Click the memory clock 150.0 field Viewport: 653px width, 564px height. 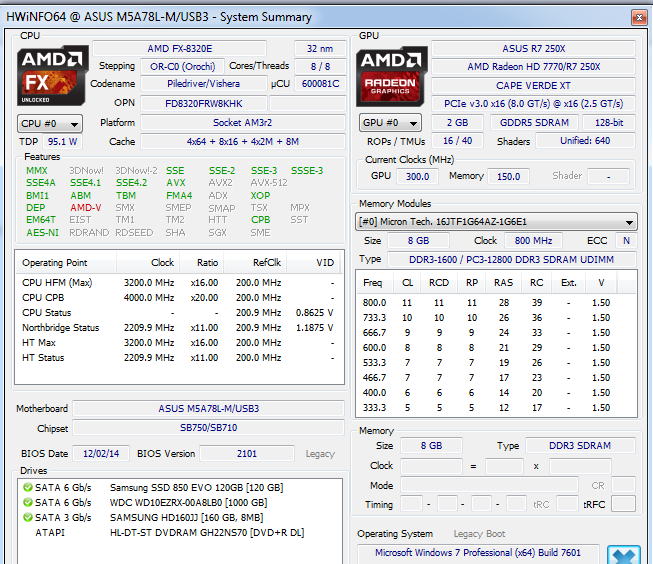coord(508,177)
